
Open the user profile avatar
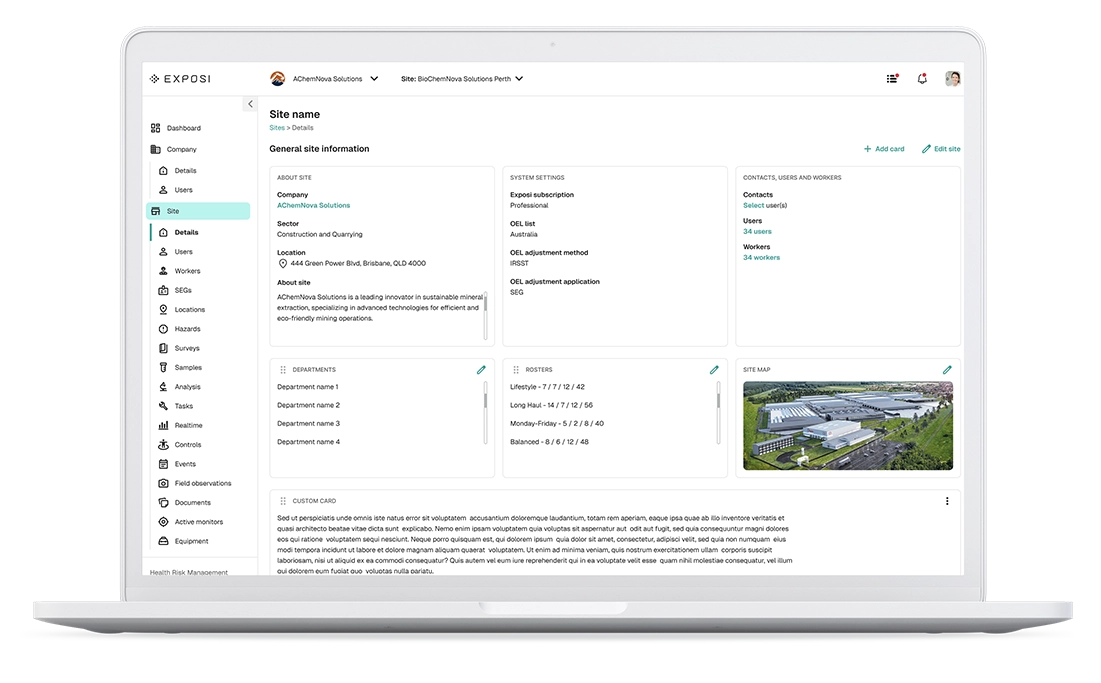coord(952,79)
